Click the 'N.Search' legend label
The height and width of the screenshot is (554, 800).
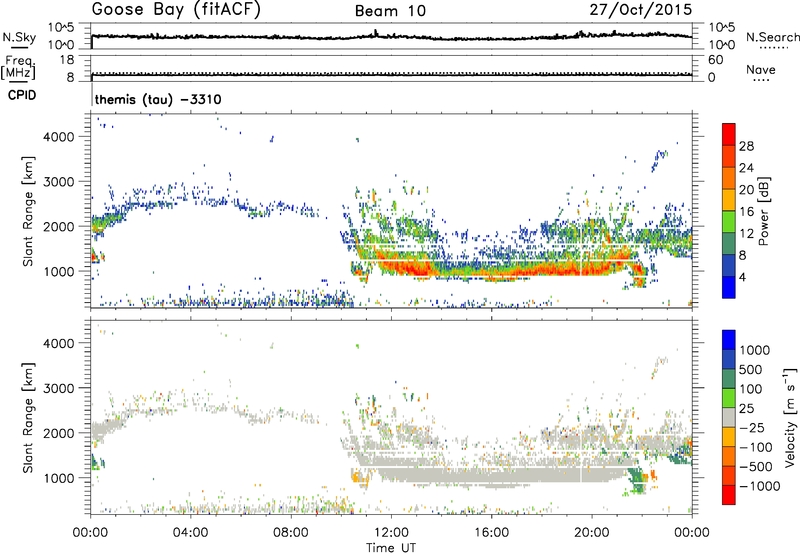tap(773, 37)
